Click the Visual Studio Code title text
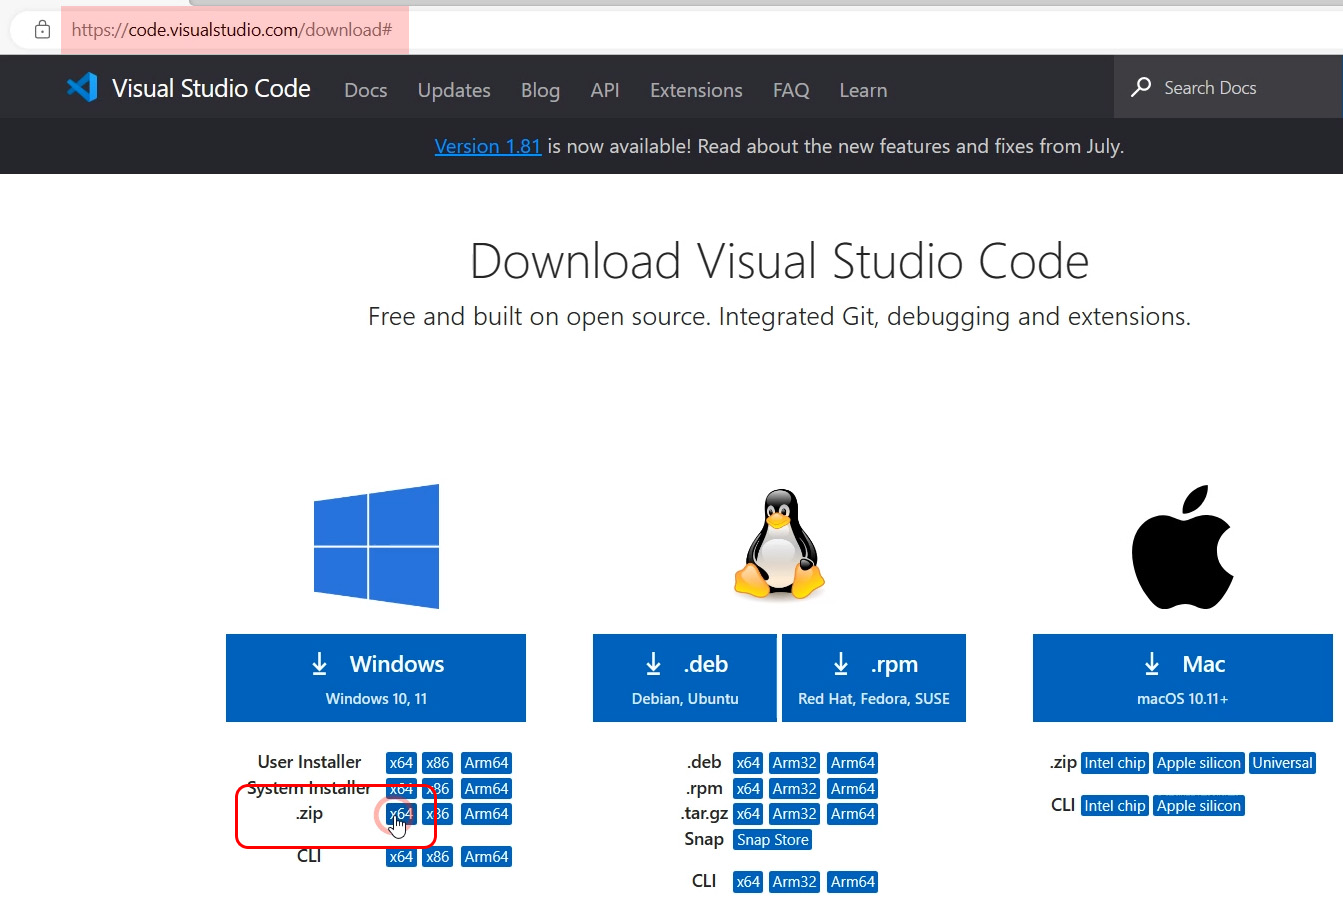 211,88
